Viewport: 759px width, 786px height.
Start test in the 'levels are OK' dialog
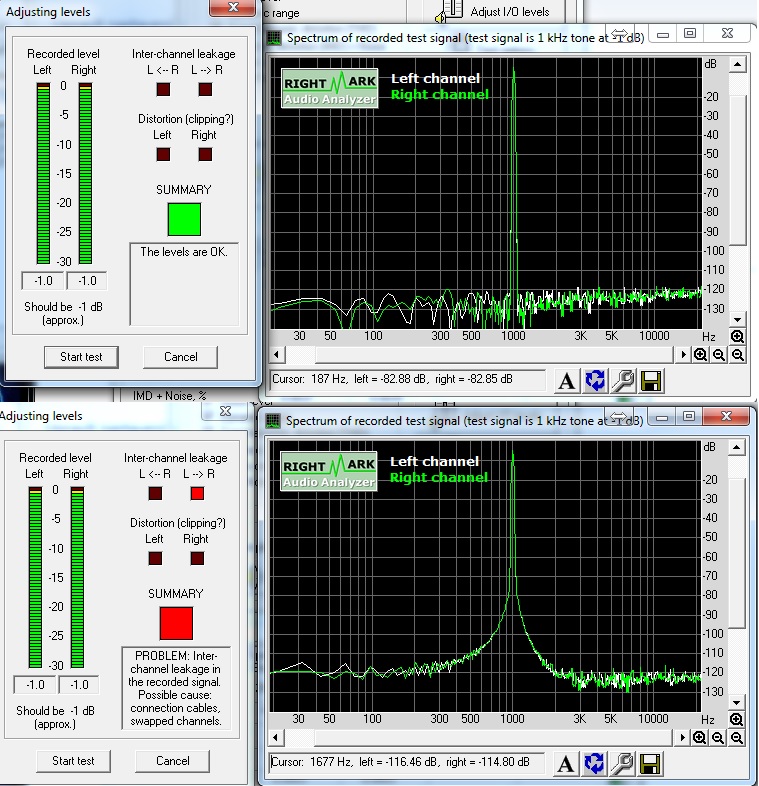pyautogui.click(x=81, y=357)
